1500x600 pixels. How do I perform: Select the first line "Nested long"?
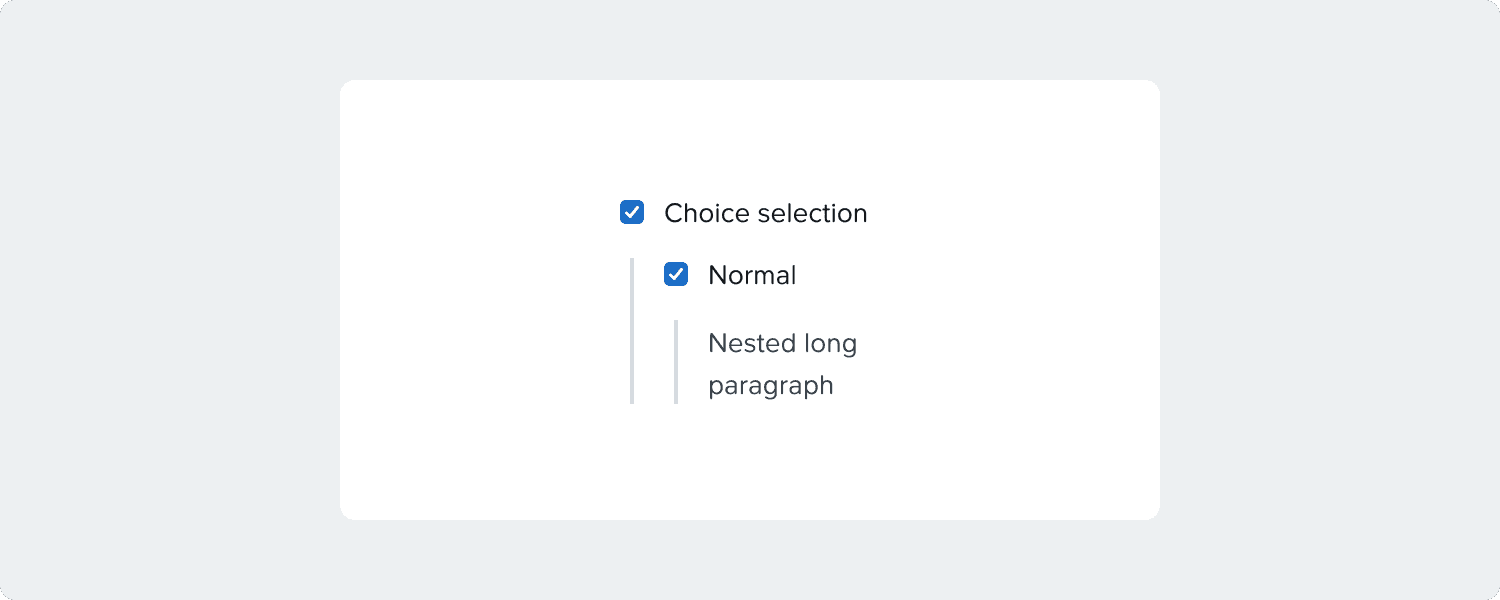click(x=782, y=344)
